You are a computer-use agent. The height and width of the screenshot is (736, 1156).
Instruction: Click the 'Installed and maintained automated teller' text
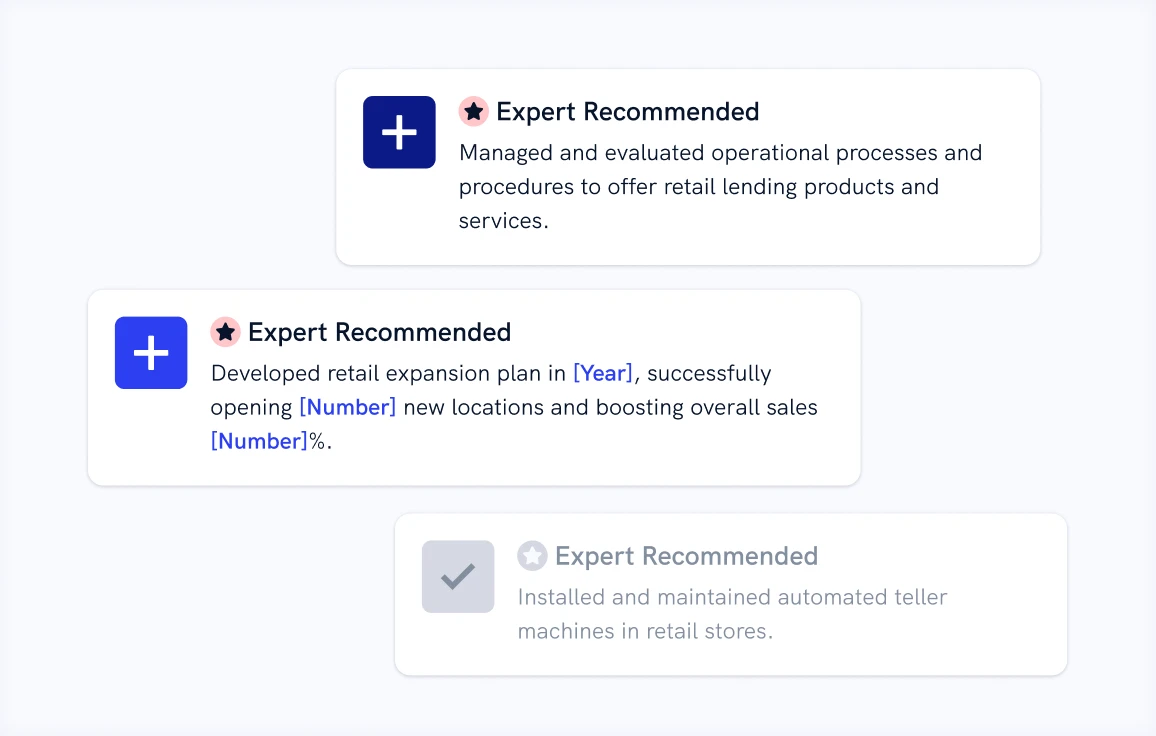coord(731,597)
